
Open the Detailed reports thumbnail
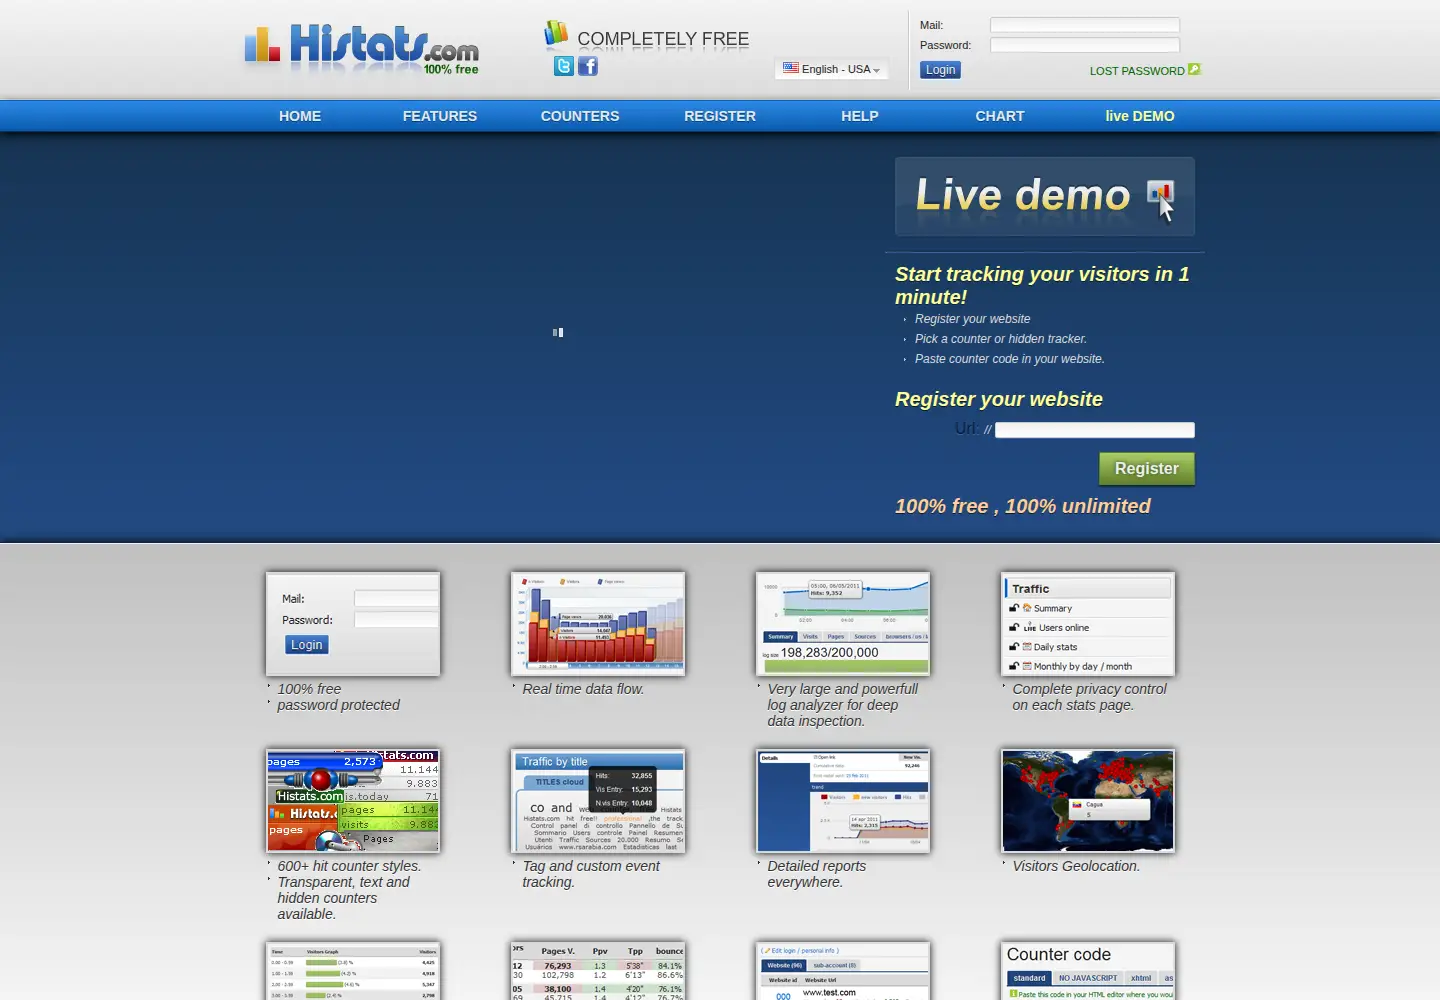coord(843,801)
